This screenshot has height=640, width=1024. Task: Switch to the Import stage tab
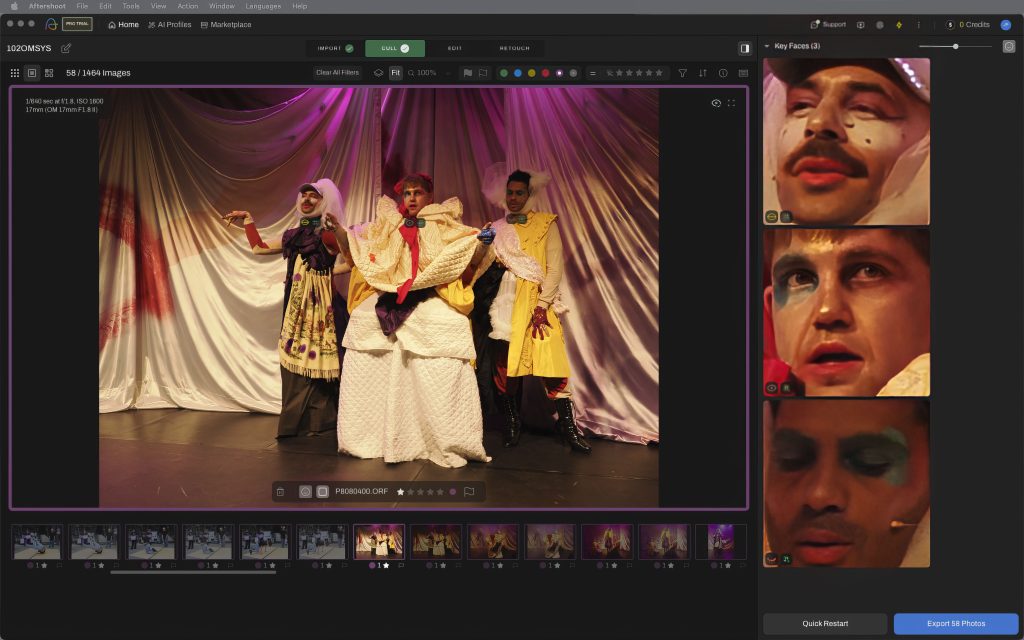point(335,48)
